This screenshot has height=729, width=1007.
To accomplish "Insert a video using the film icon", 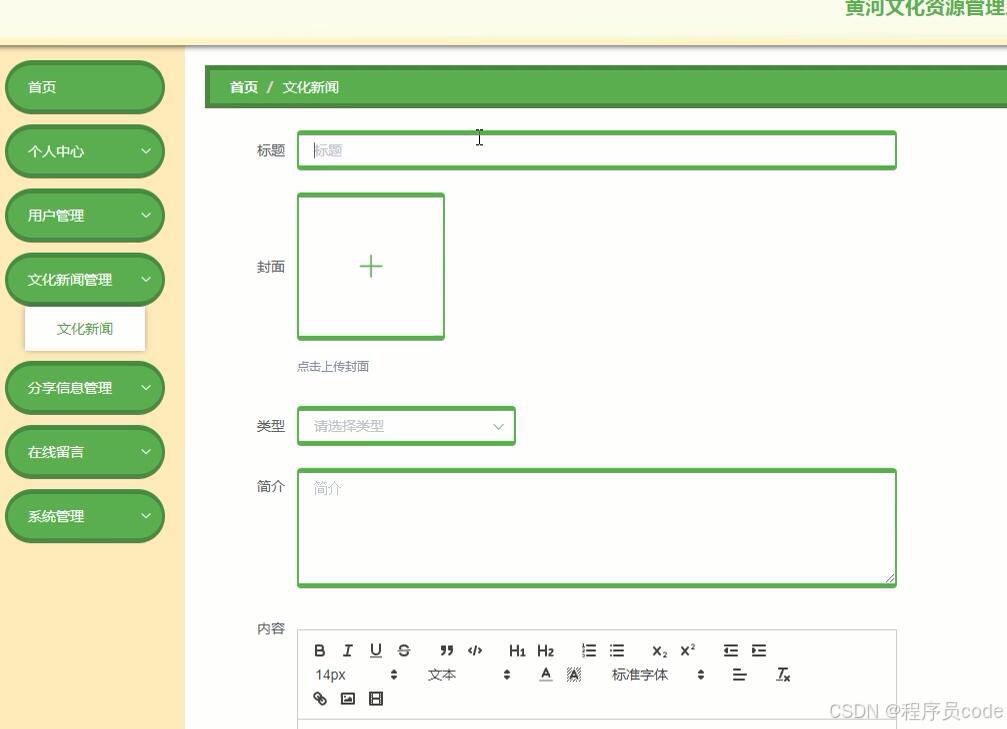I will tap(376, 698).
